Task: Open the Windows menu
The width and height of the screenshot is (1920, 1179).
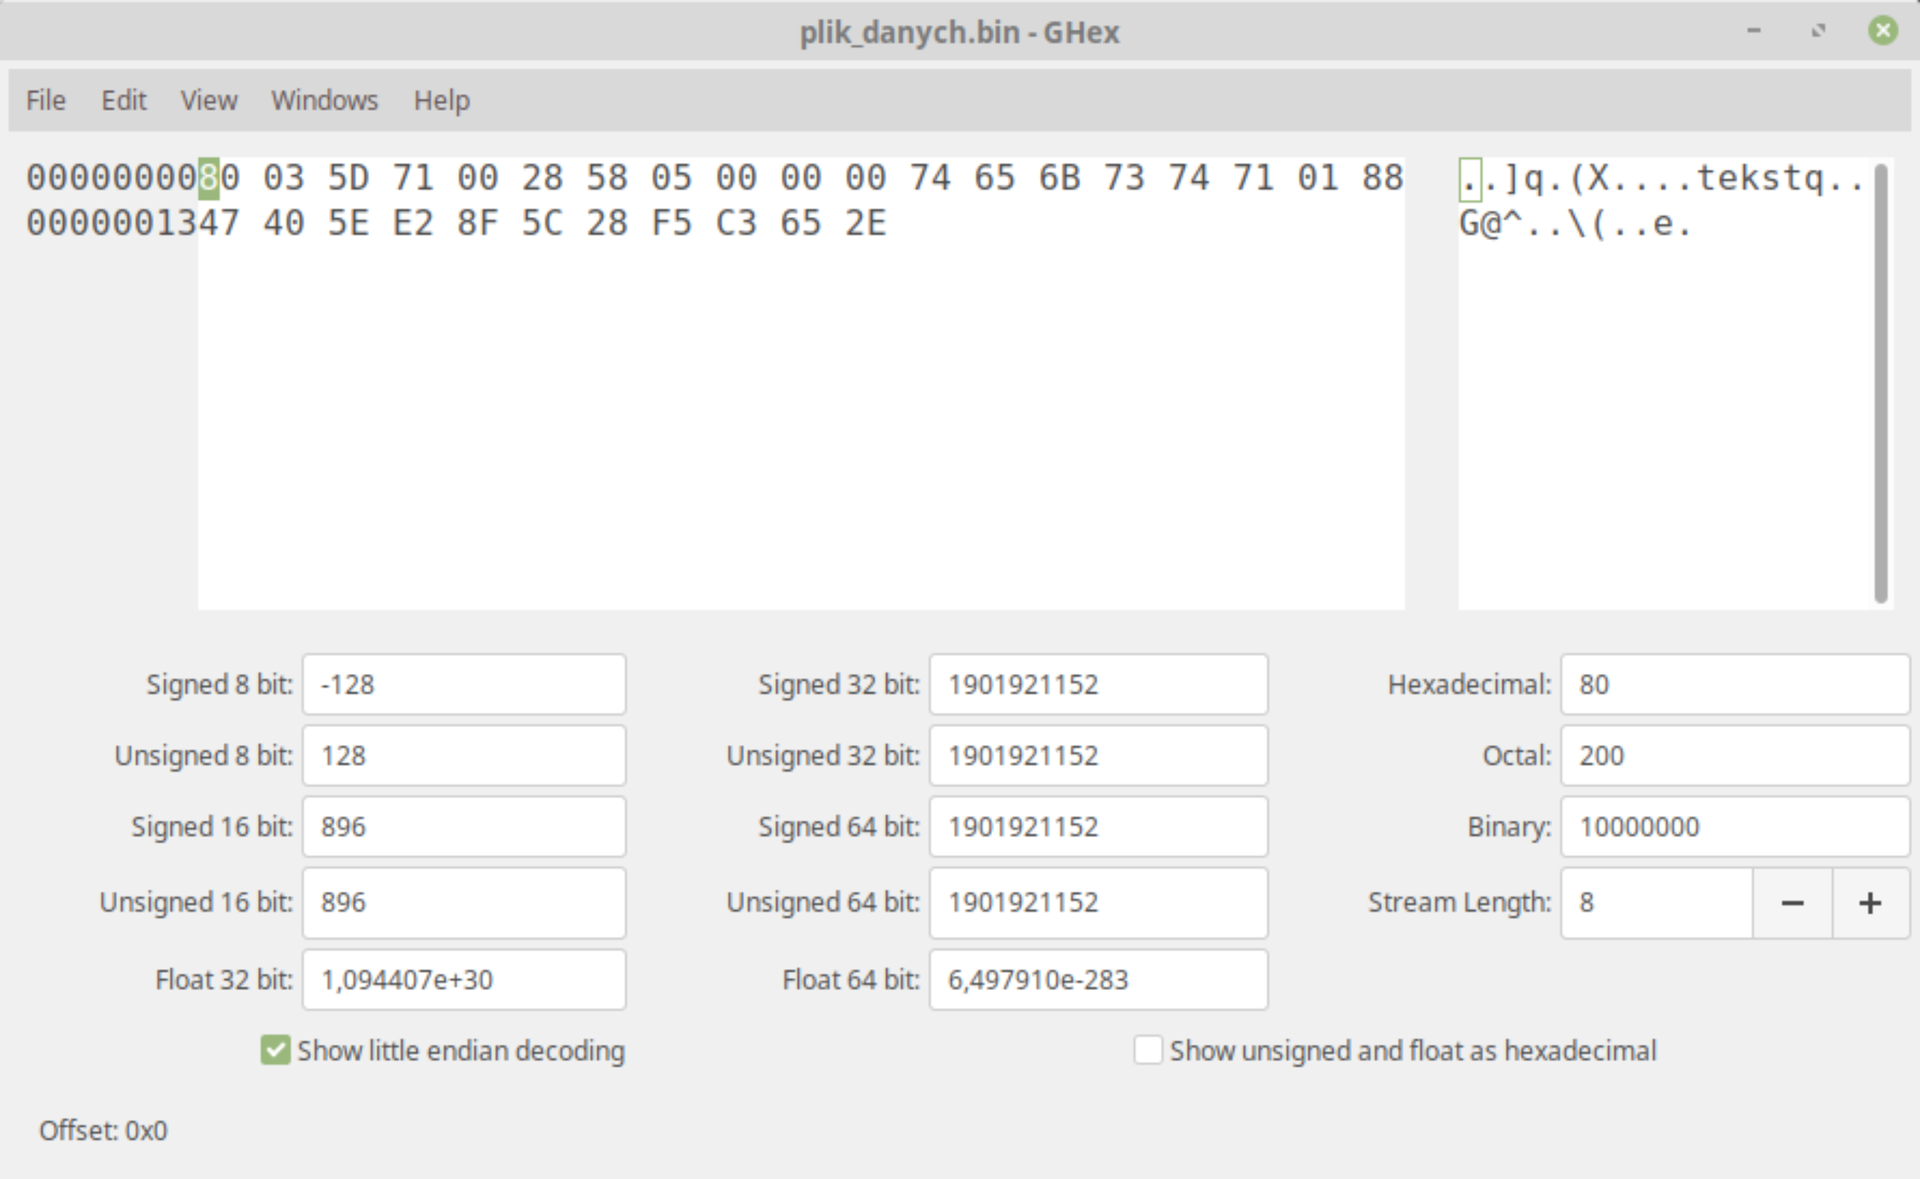Action: 324,100
